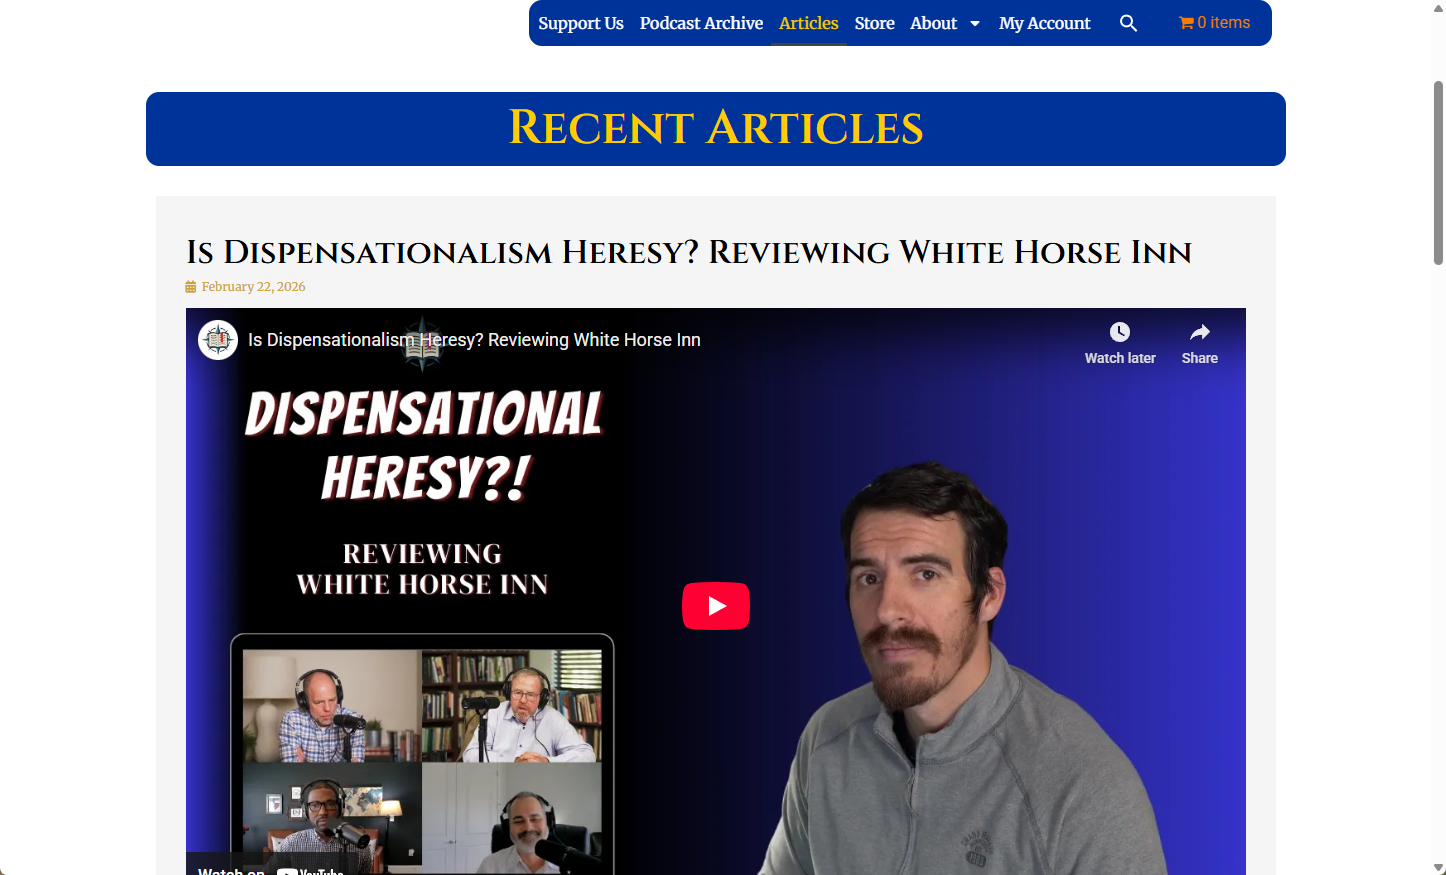The height and width of the screenshot is (875, 1446).
Task: Open the Support Us menu item
Action: click(x=580, y=23)
